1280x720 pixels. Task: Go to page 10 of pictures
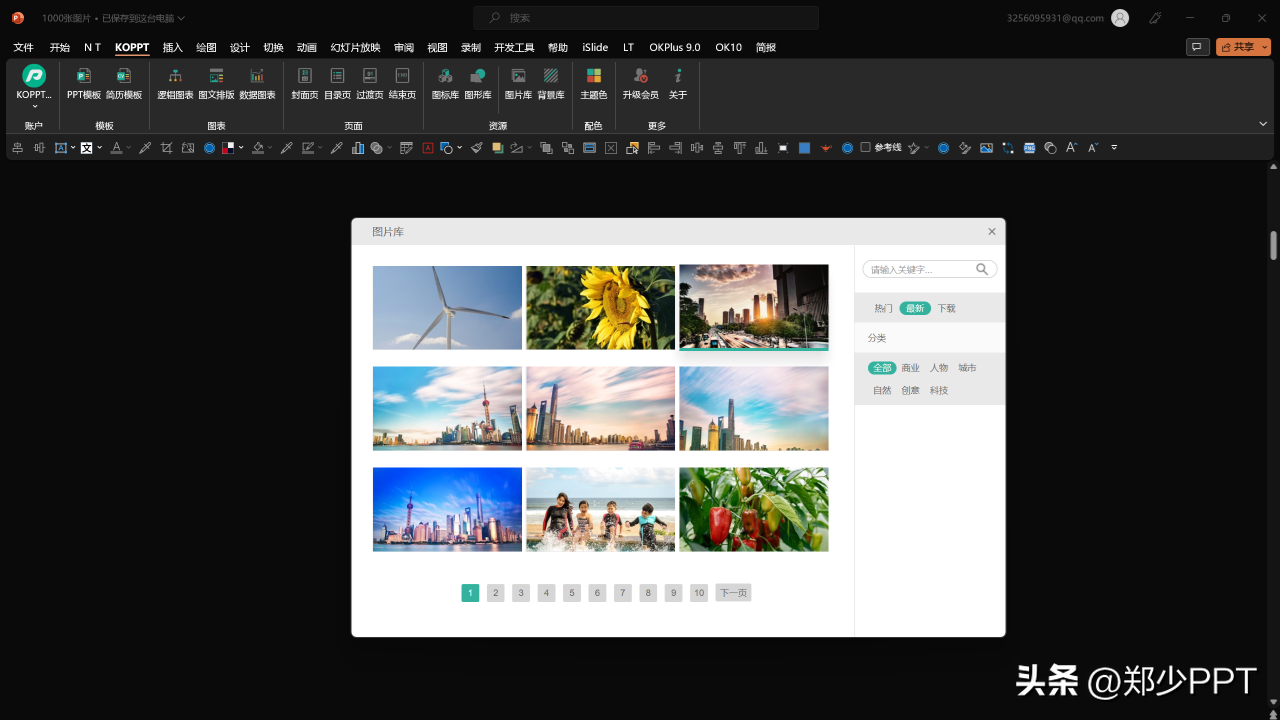point(699,593)
